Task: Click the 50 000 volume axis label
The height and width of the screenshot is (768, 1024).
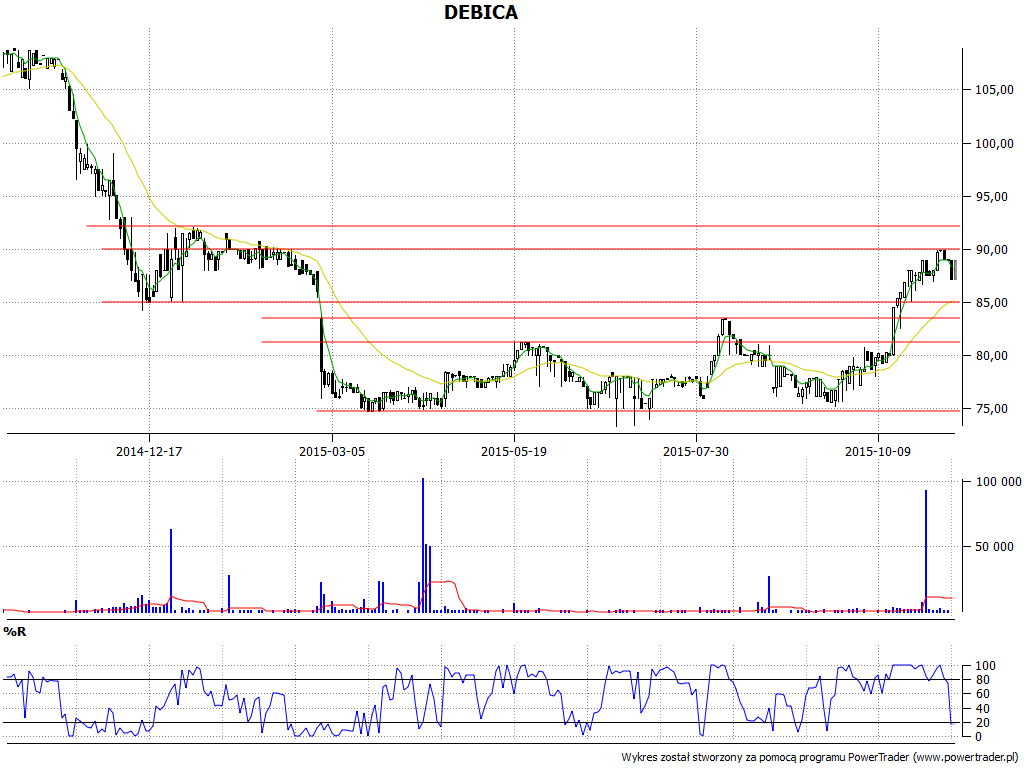Action: pos(995,547)
